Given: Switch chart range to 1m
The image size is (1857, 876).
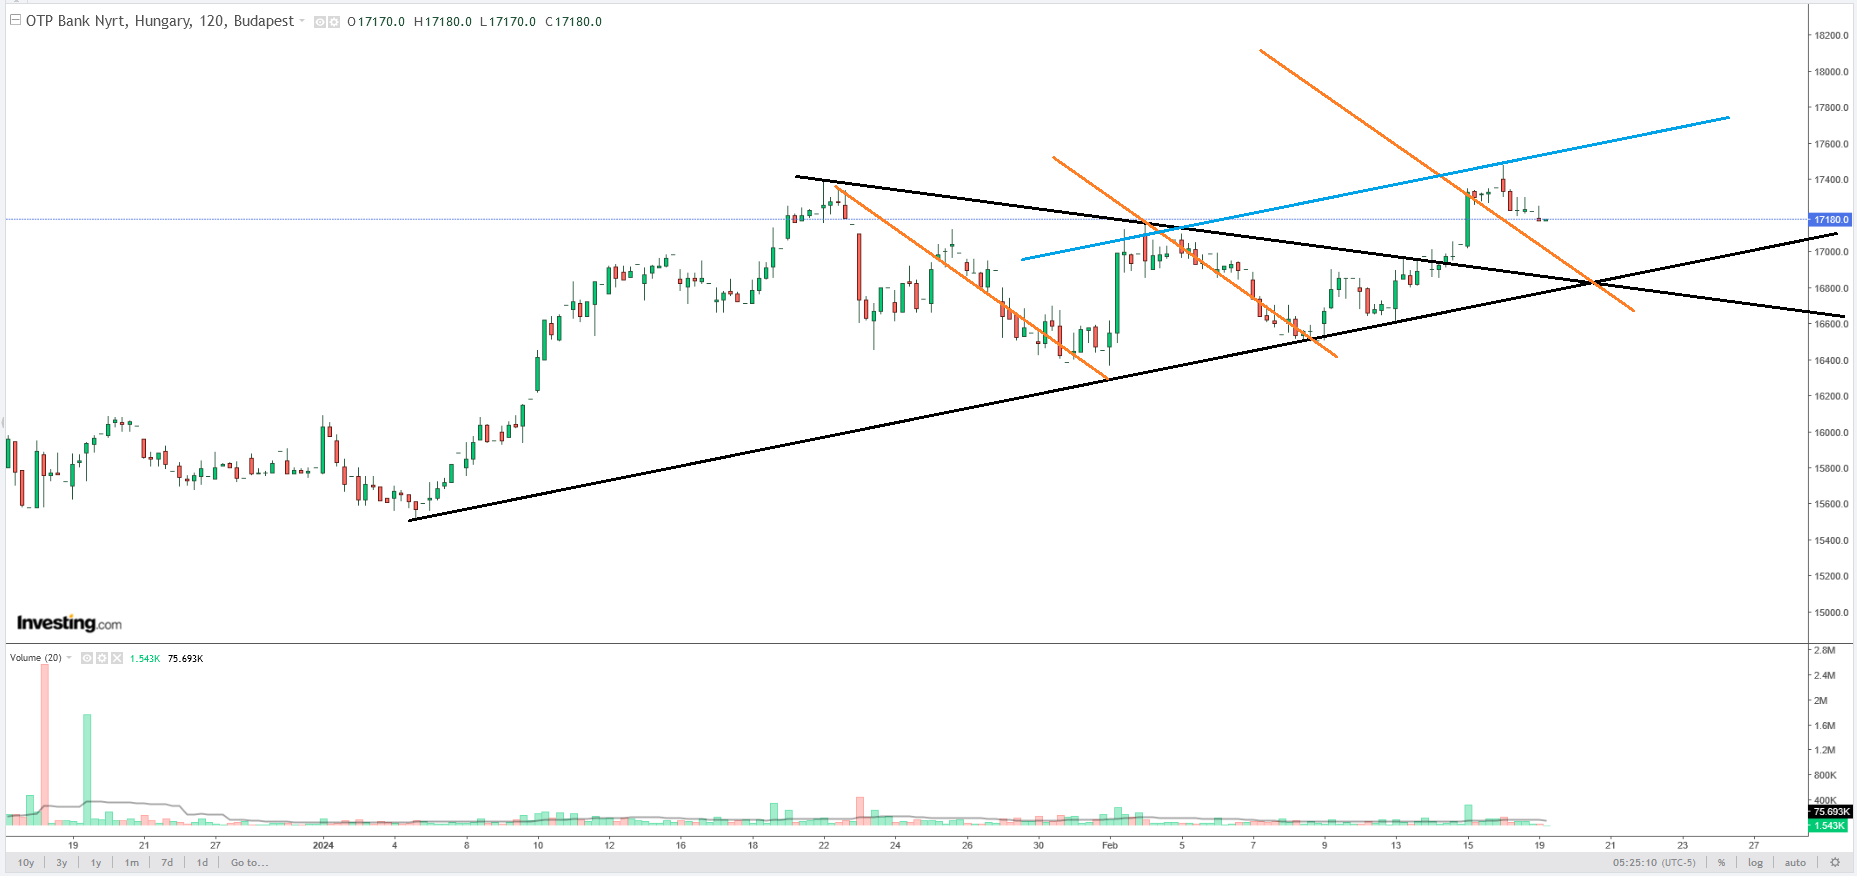Looking at the screenshot, I should pyautogui.click(x=132, y=862).
